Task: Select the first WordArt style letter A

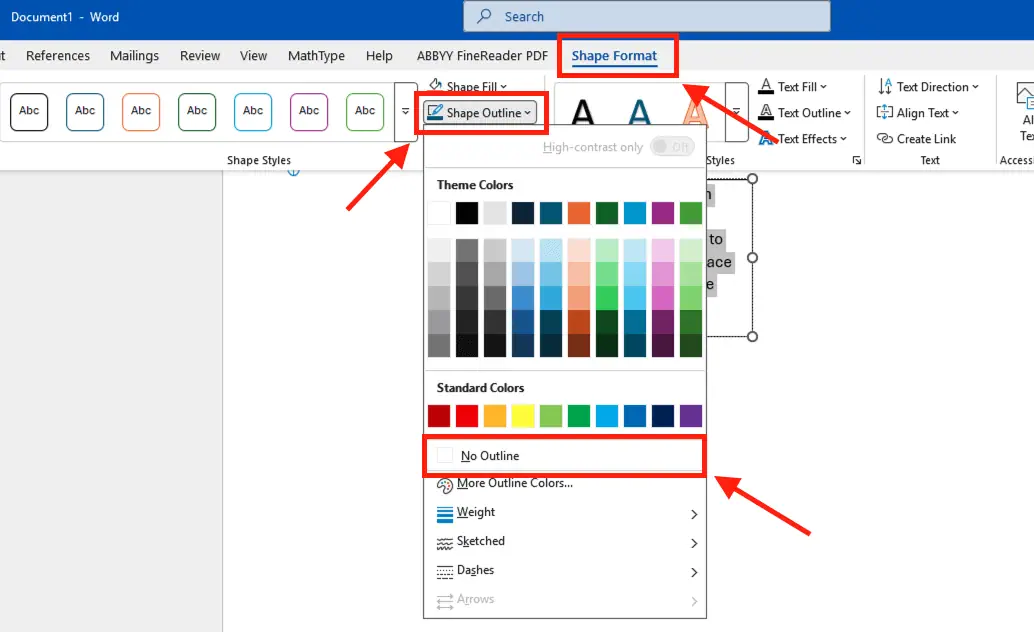Action: point(585,112)
